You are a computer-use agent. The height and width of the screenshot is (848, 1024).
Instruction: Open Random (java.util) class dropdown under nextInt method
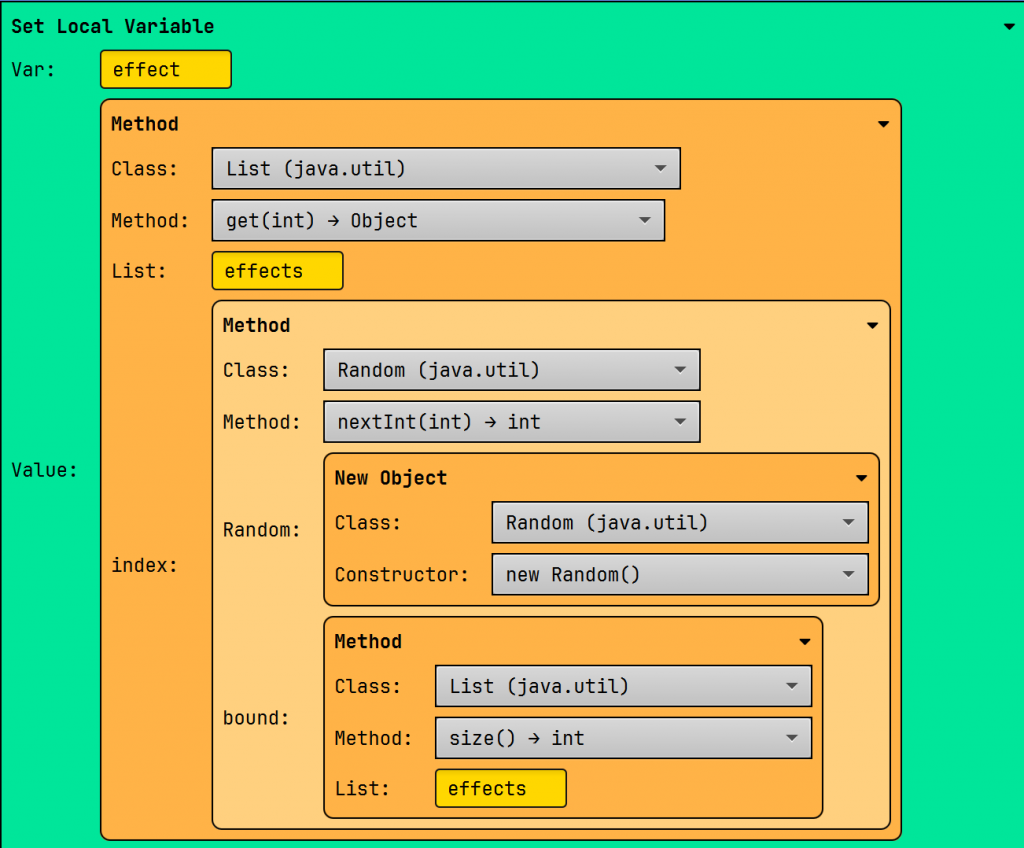click(511, 370)
